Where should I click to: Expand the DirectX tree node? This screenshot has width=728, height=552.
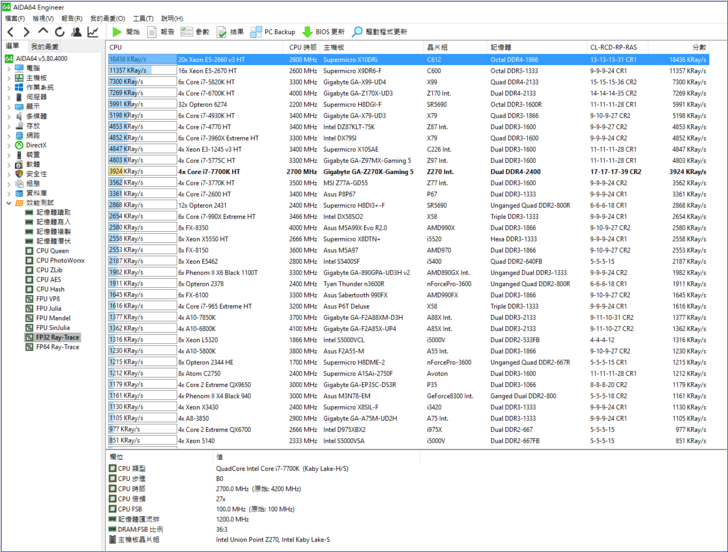click(10, 145)
